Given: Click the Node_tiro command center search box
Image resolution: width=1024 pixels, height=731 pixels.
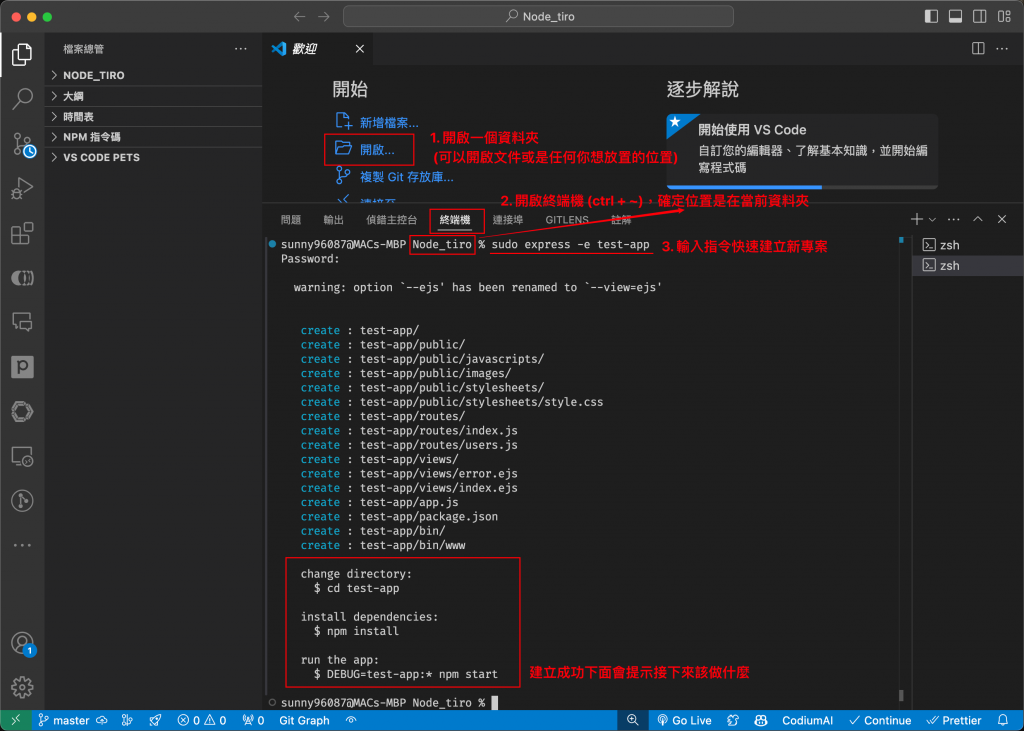Looking at the screenshot, I should pyautogui.click(x=538, y=16).
